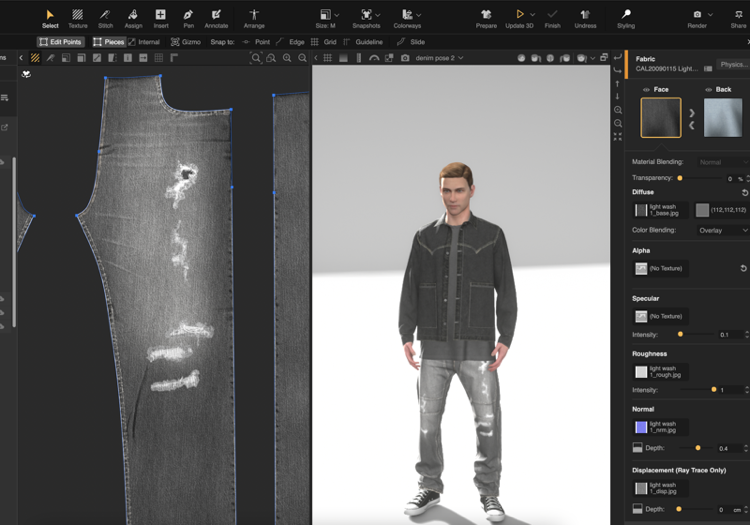Reset the Diffuse settings
This screenshot has width=750, height=525.
tap(745, 192)
